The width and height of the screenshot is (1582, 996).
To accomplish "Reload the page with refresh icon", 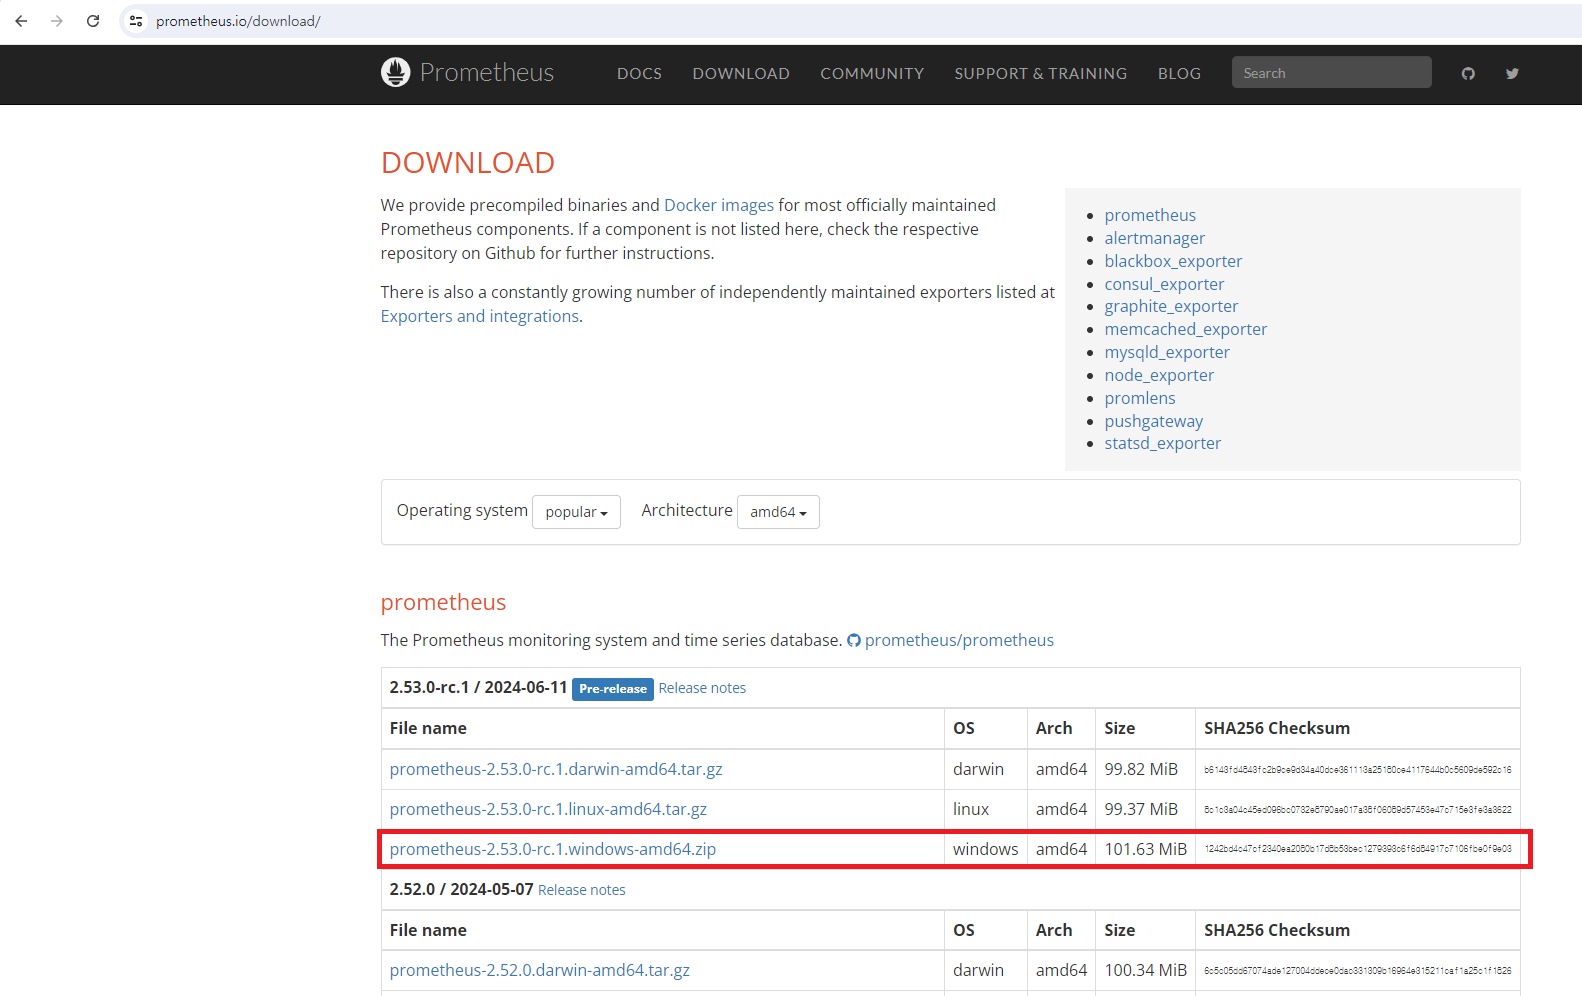I will pos(93,21).
